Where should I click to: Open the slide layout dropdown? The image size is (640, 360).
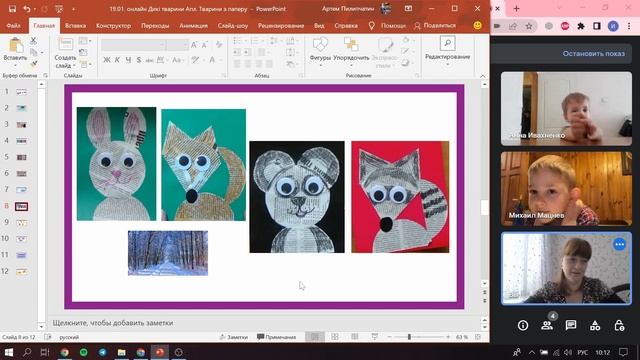click(85, 41)
